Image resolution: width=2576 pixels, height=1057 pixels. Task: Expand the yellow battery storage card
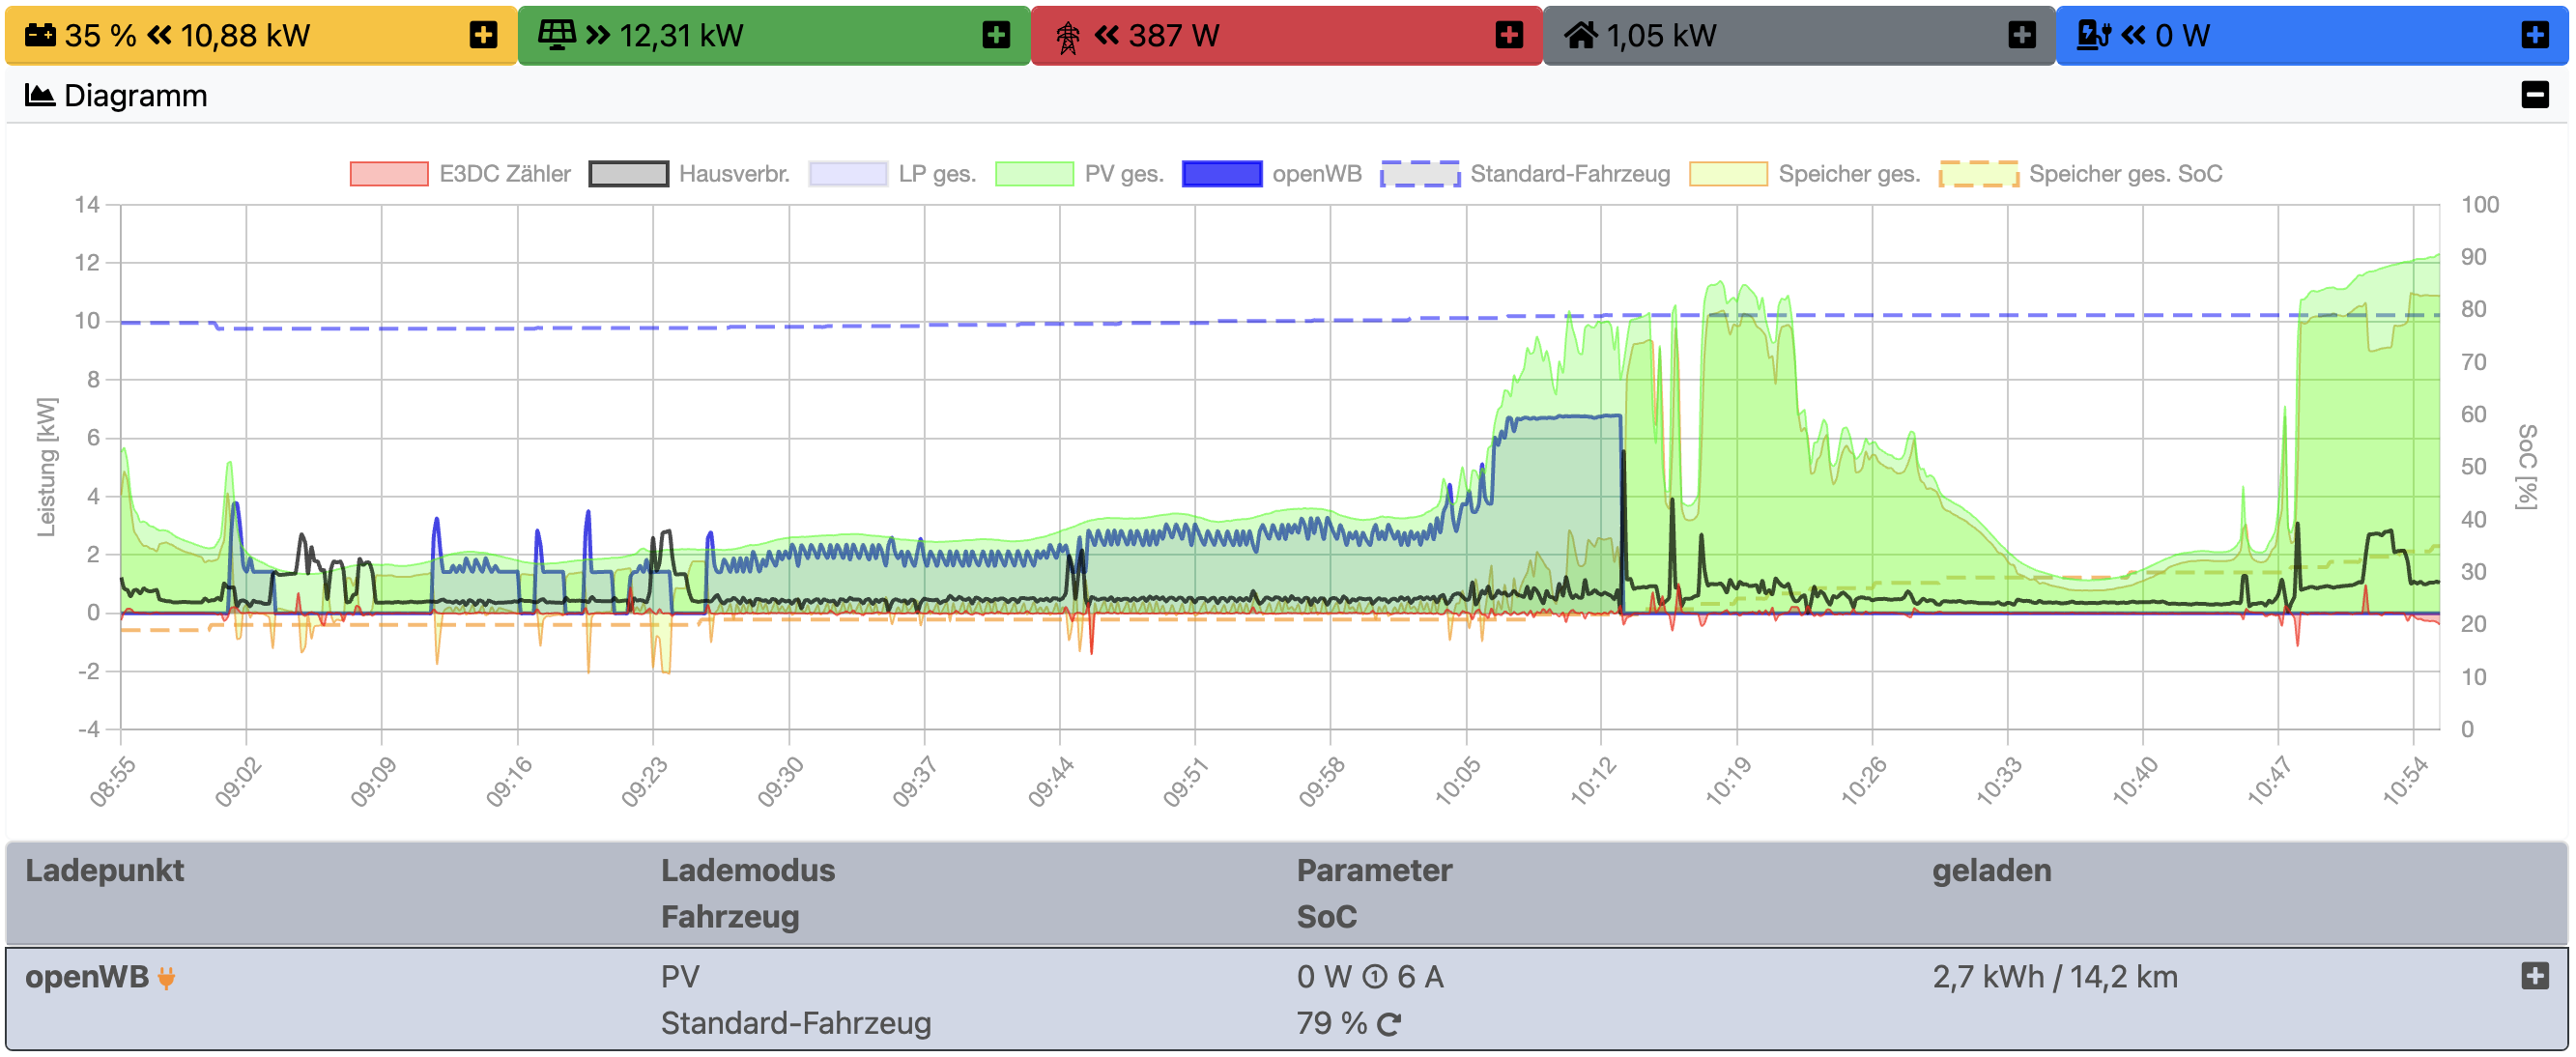pos(483,35)
